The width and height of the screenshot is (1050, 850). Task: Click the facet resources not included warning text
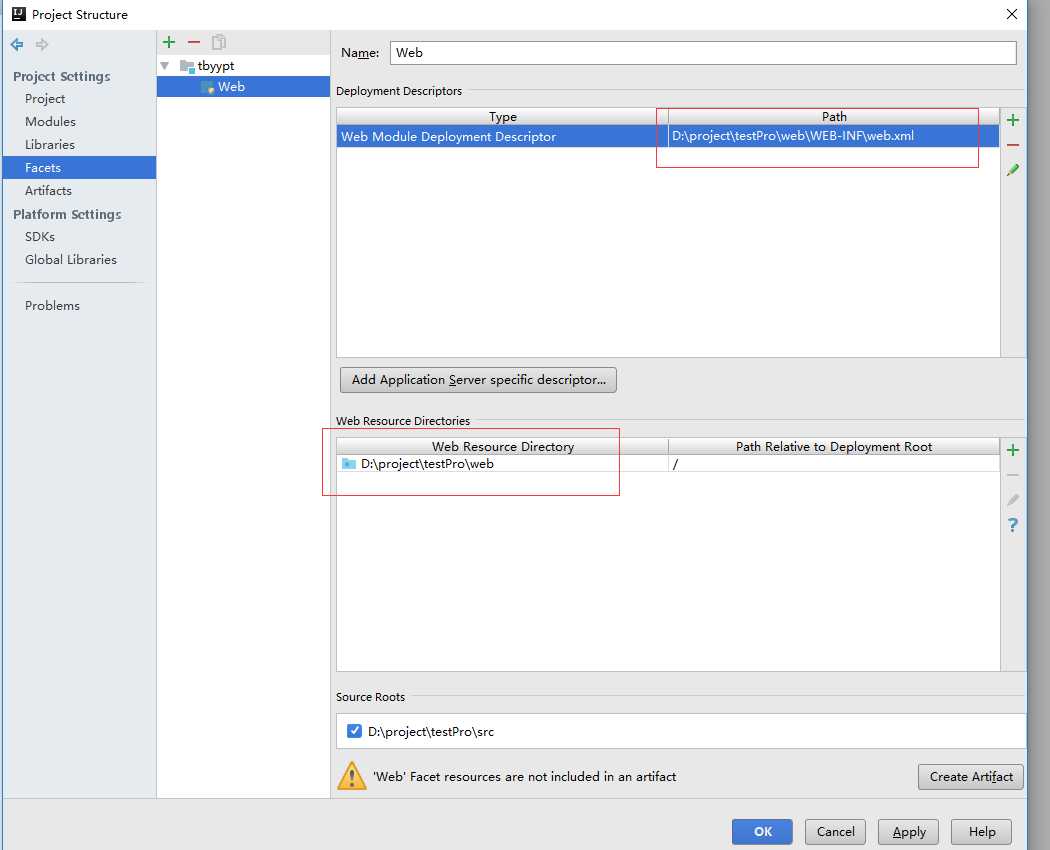pyautogui.click(x=524, y=777)
